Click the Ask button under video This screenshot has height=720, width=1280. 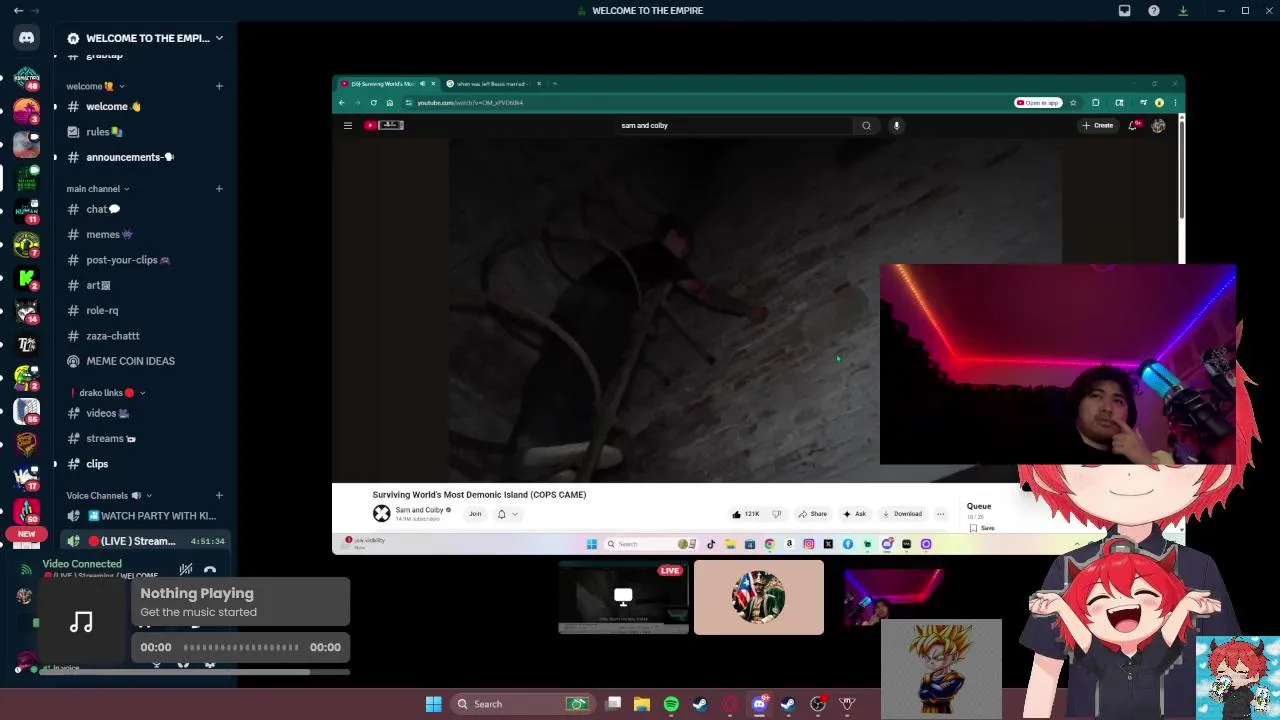pyautogui.click(x=854, y=514)
